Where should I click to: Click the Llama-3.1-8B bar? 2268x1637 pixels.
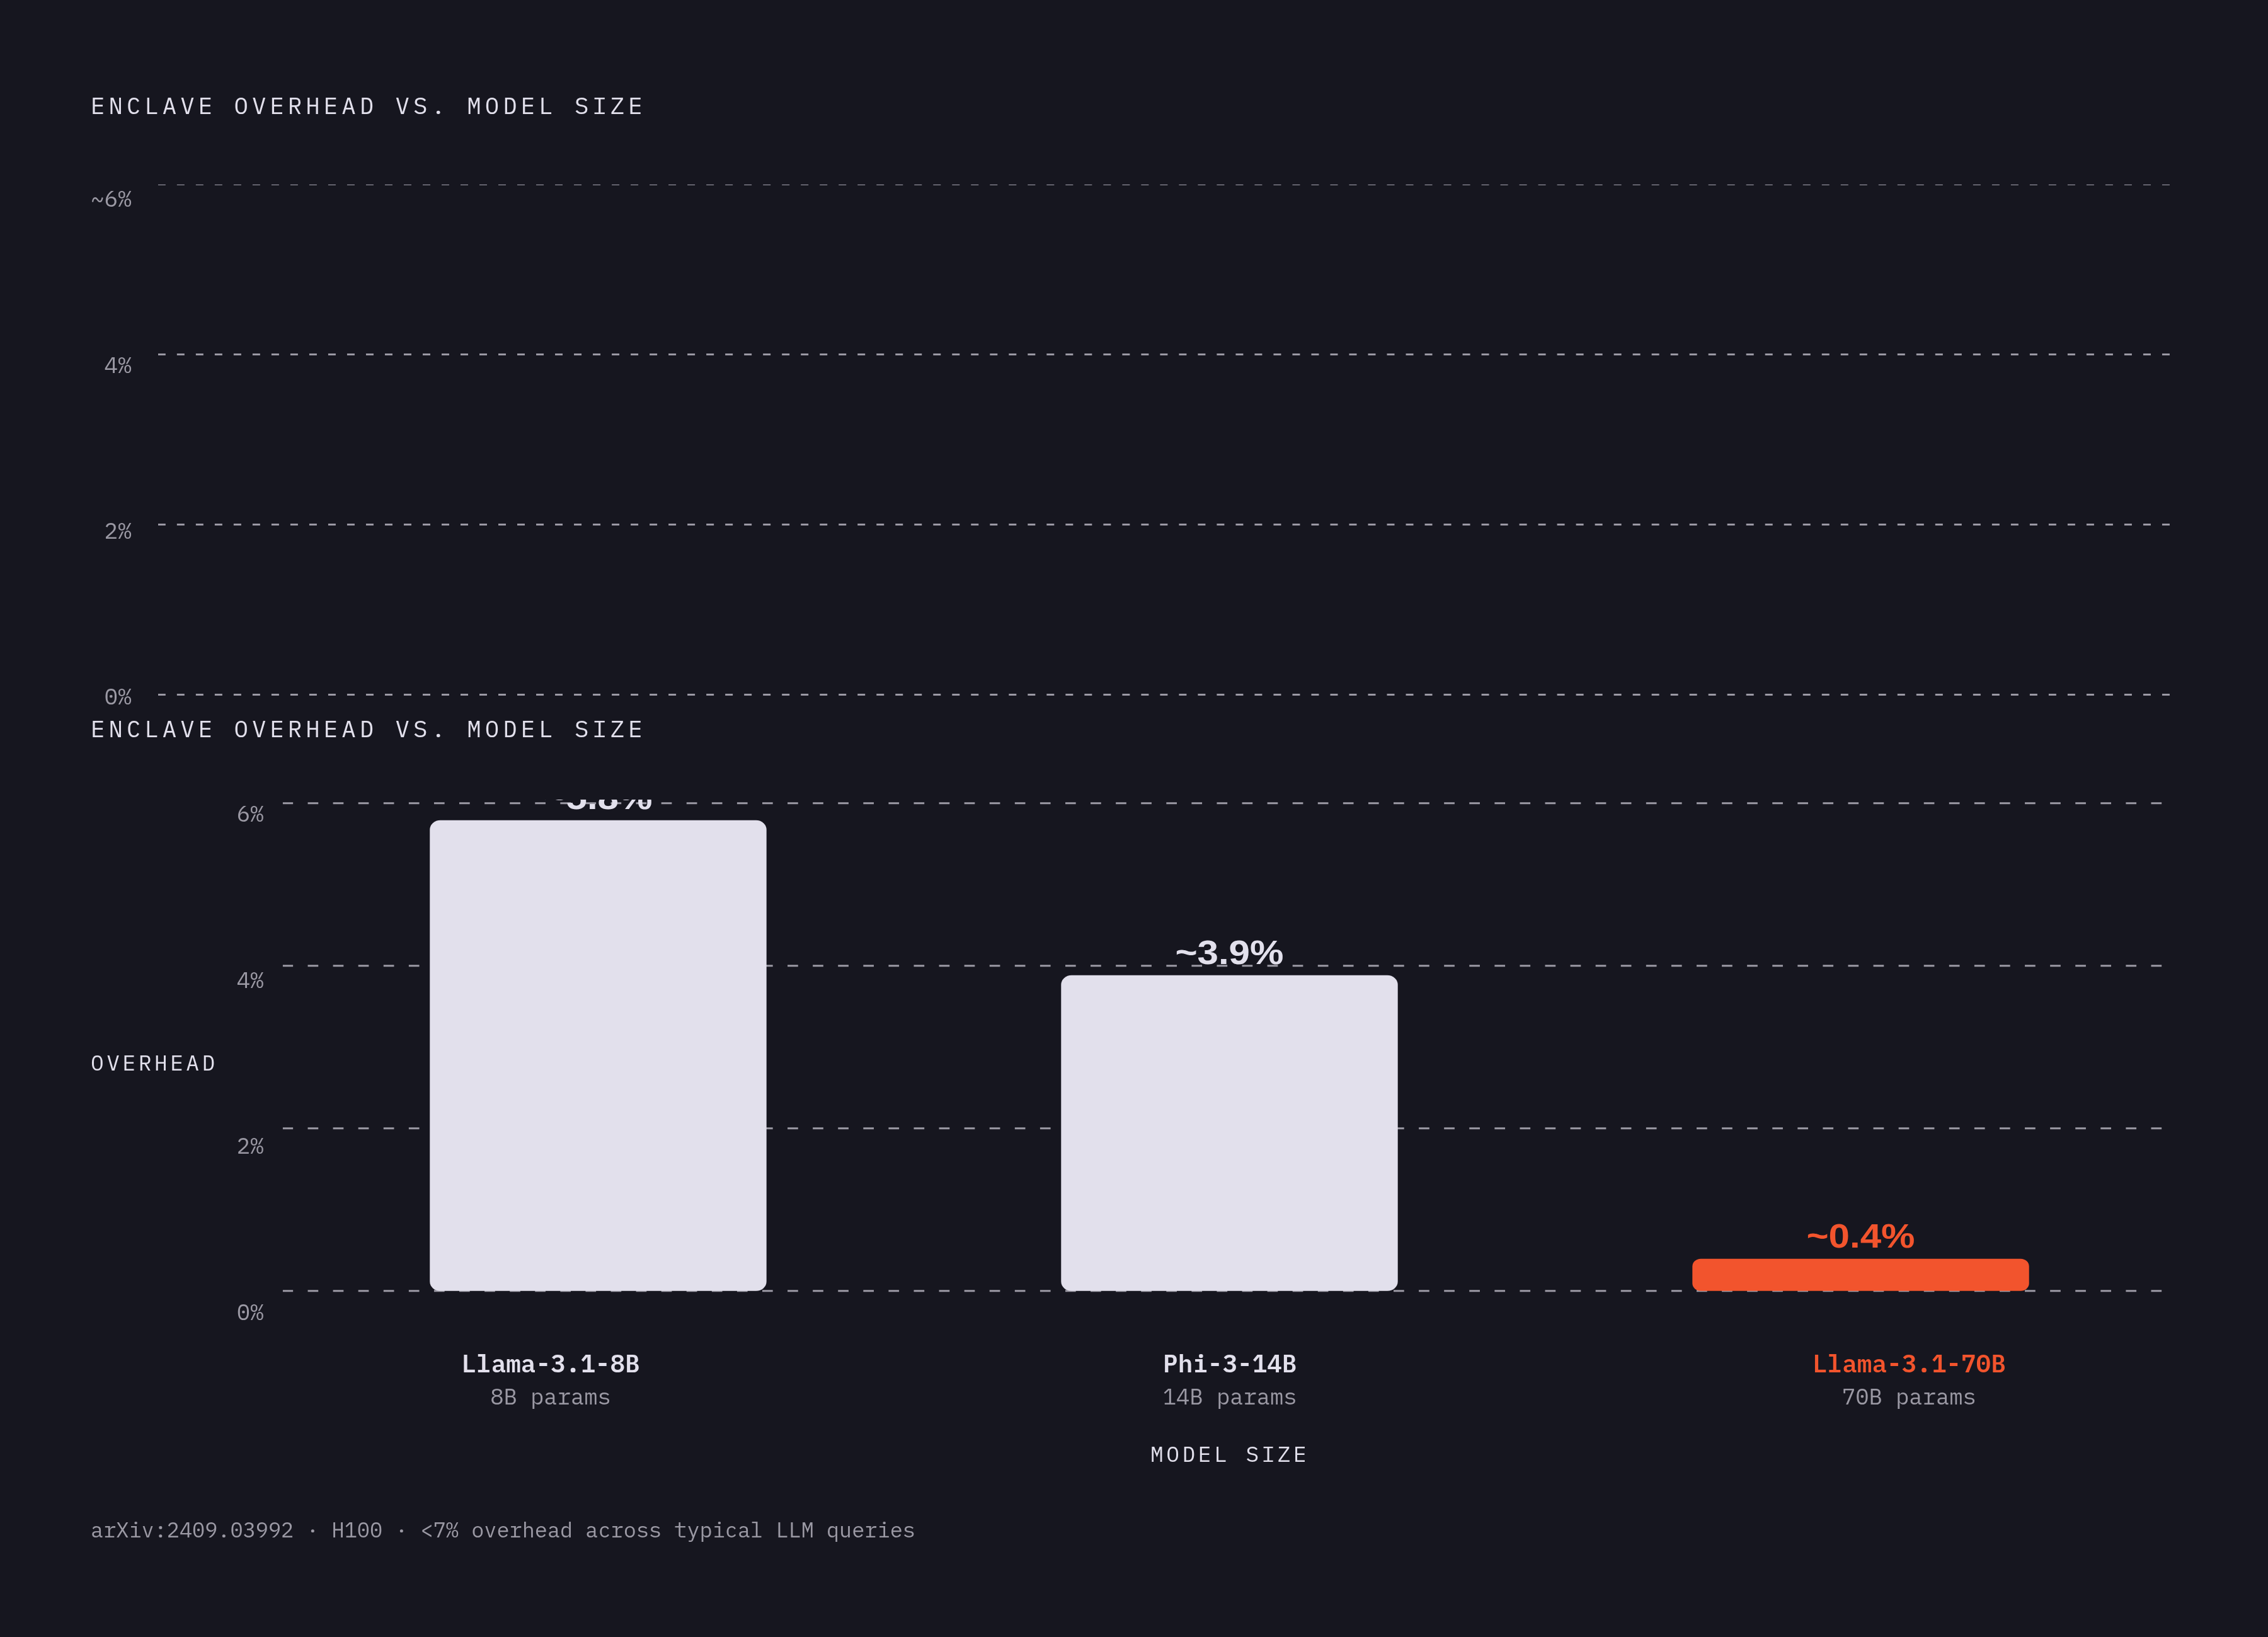[598, 1055]
